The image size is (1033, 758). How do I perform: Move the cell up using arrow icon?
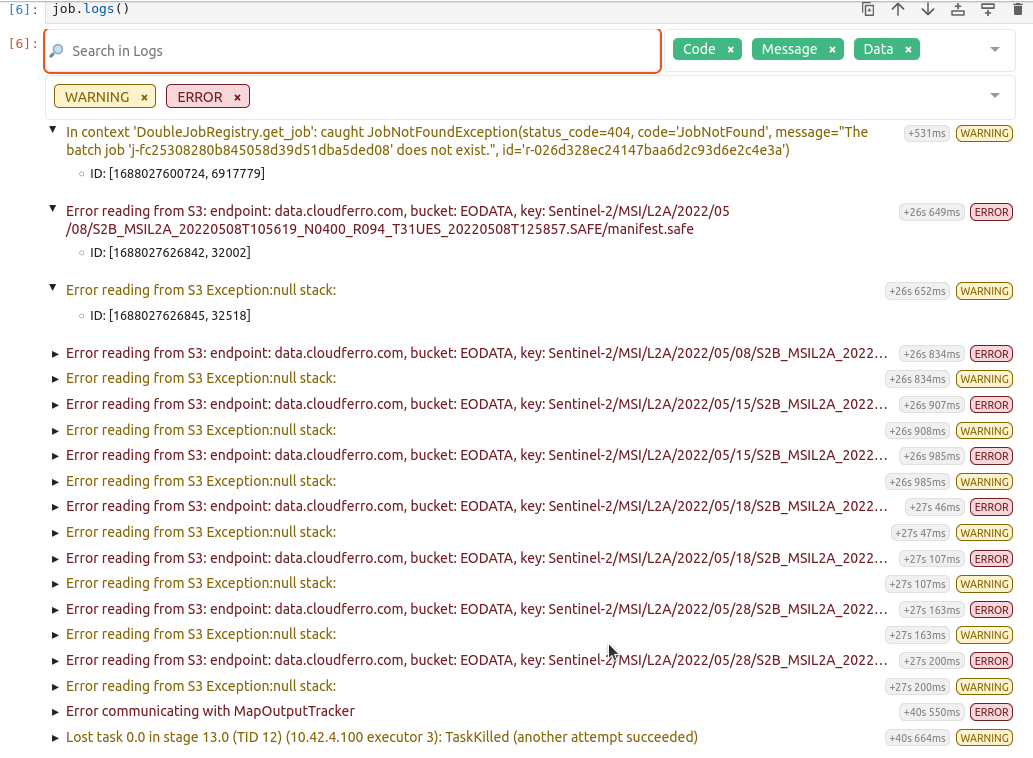[x=898, y=9]
